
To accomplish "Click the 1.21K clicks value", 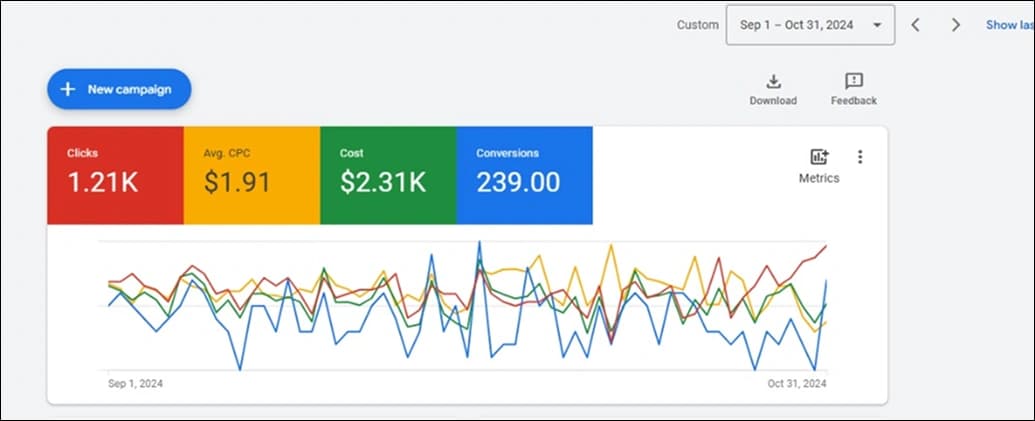I will click(x=103, y=182).
